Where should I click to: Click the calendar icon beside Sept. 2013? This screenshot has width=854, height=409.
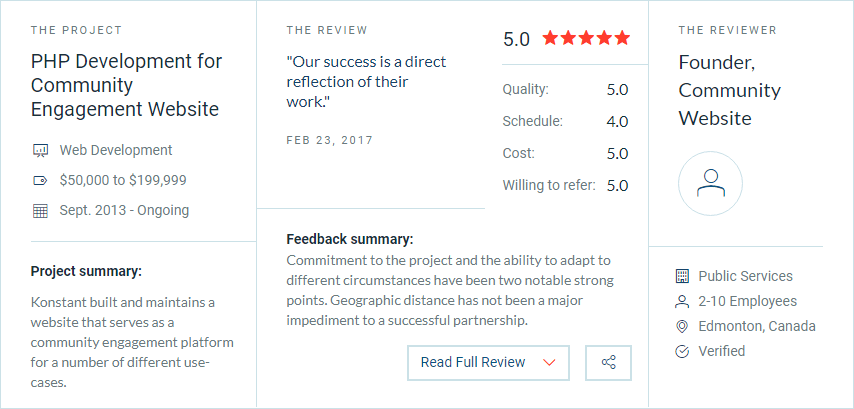click(41, 211)
